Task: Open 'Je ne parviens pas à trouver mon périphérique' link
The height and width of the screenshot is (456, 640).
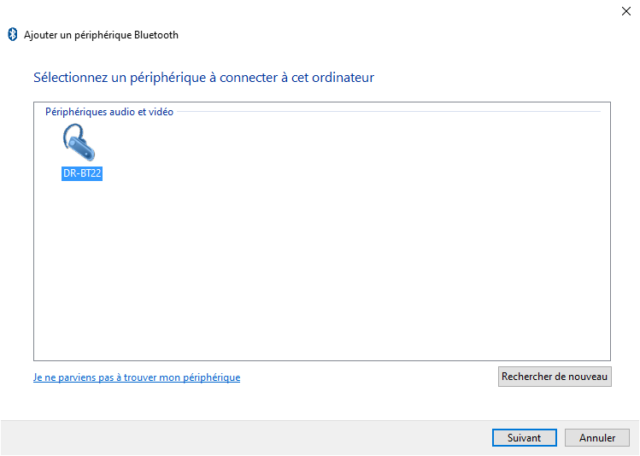Action: click(x=137, y=378)
